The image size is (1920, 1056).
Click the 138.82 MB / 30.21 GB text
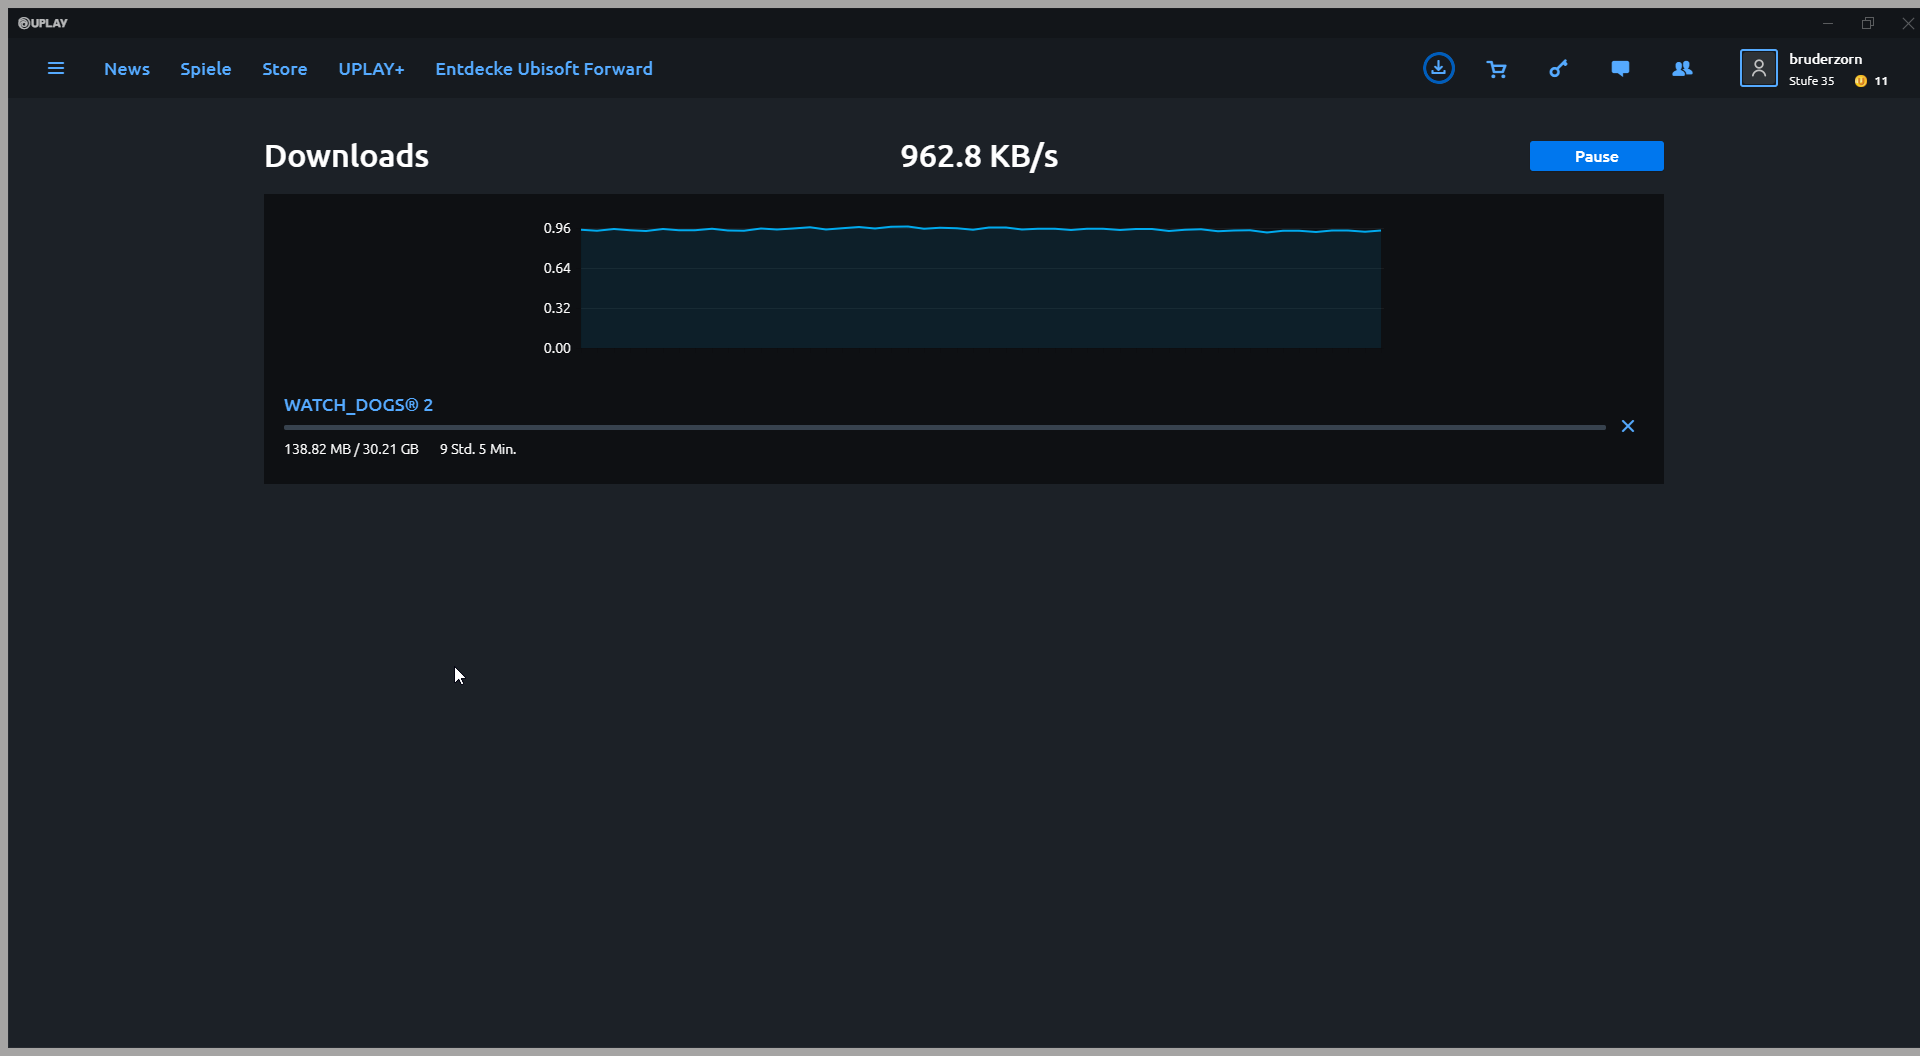click(x=351, y=449)
